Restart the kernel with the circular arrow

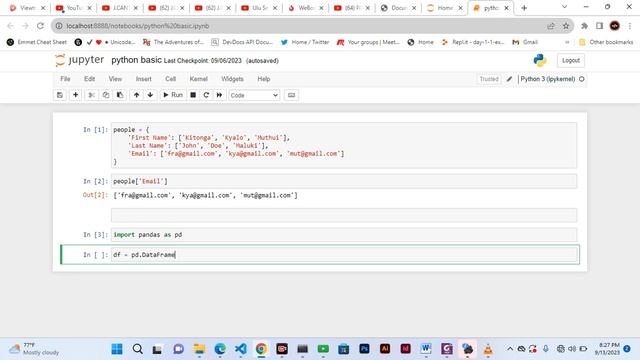pos(206,95)
